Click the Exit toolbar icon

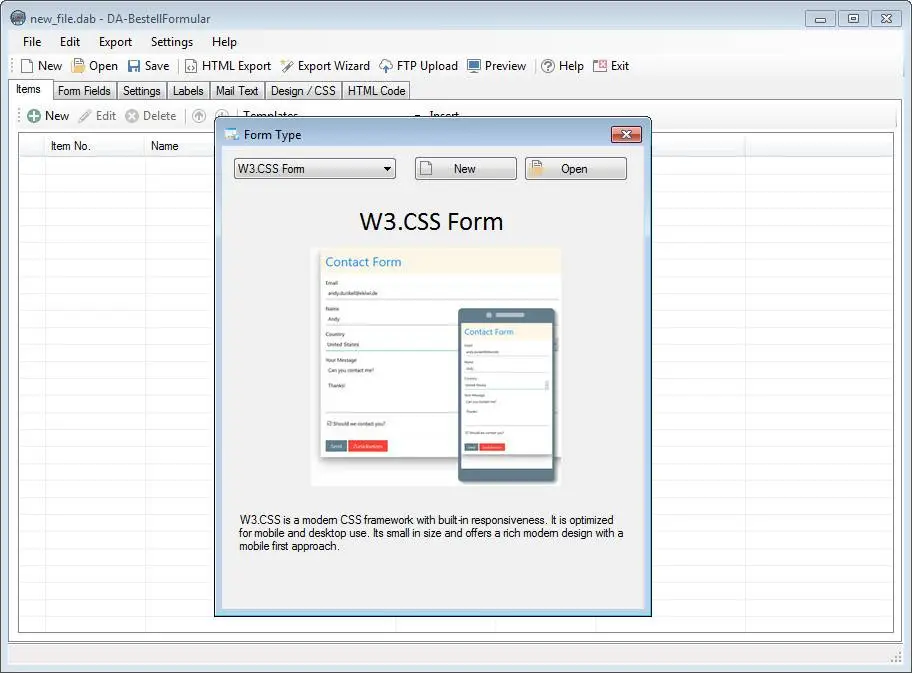tap(600, 66)
